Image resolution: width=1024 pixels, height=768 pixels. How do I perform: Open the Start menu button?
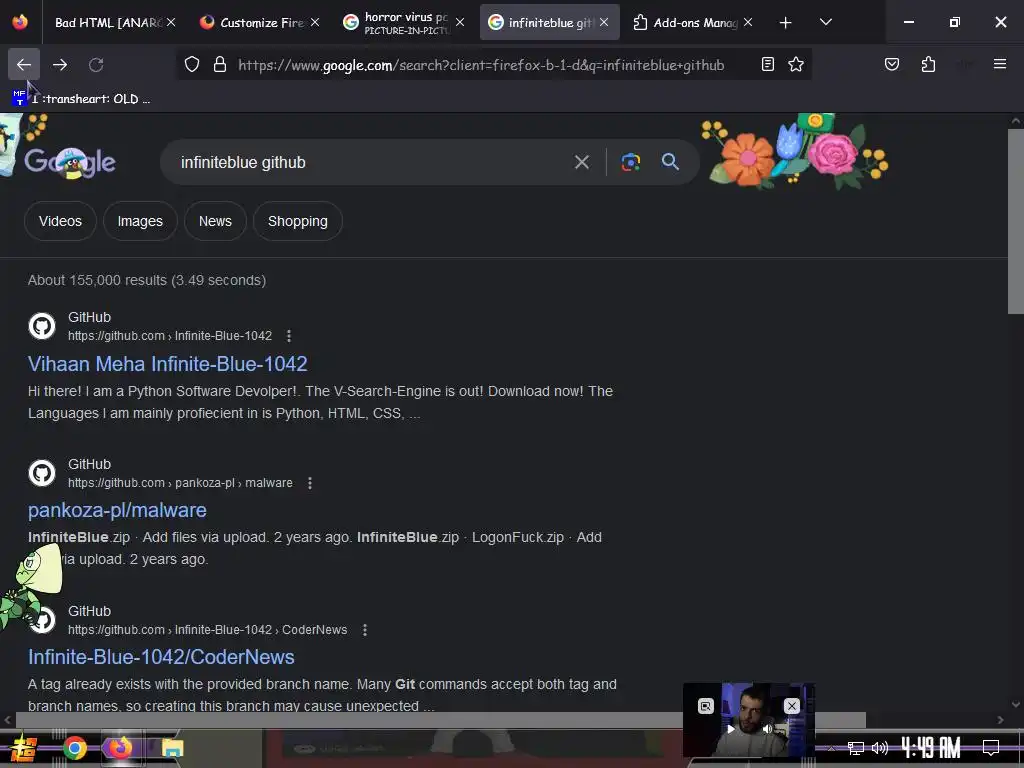[23, 748]
